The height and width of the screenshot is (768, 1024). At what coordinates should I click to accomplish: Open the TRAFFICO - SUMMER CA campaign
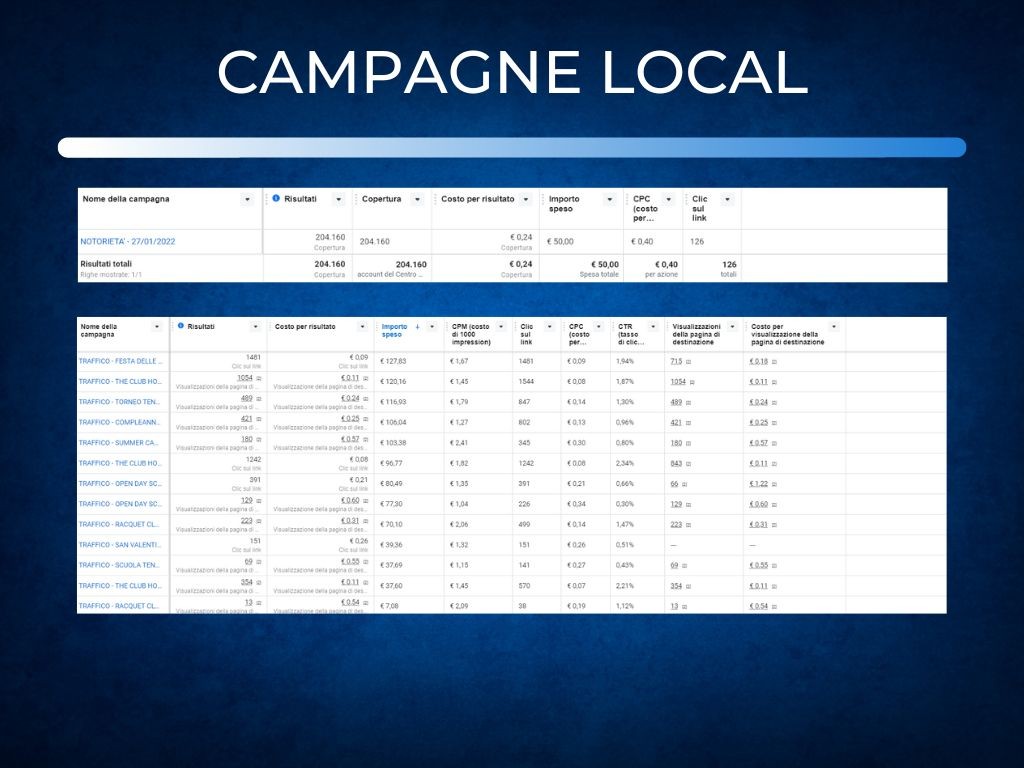(x=120, y=442)
